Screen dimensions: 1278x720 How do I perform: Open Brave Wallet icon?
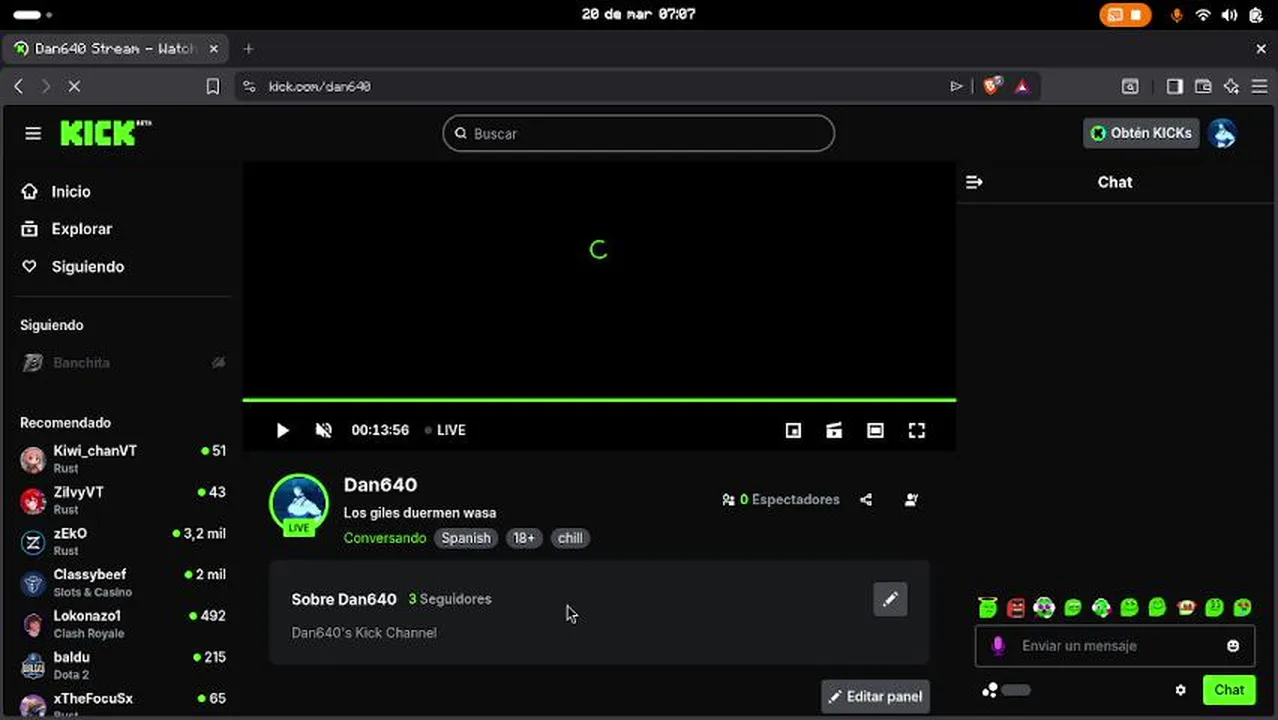pyautogui.click(x=1203, y=87)
